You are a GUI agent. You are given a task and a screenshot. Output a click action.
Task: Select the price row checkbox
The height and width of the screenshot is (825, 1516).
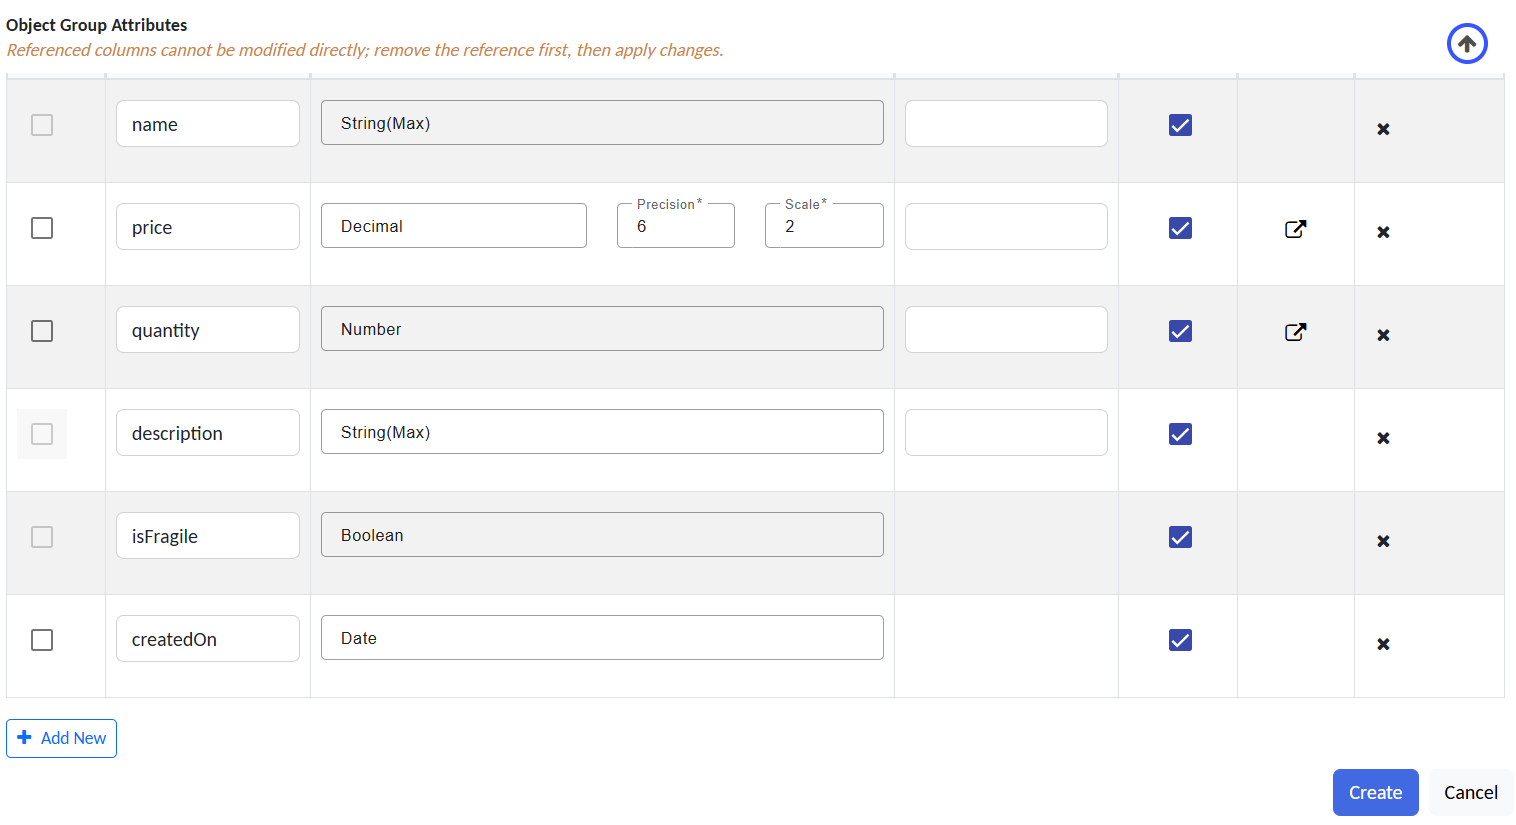tap(42, 228)
